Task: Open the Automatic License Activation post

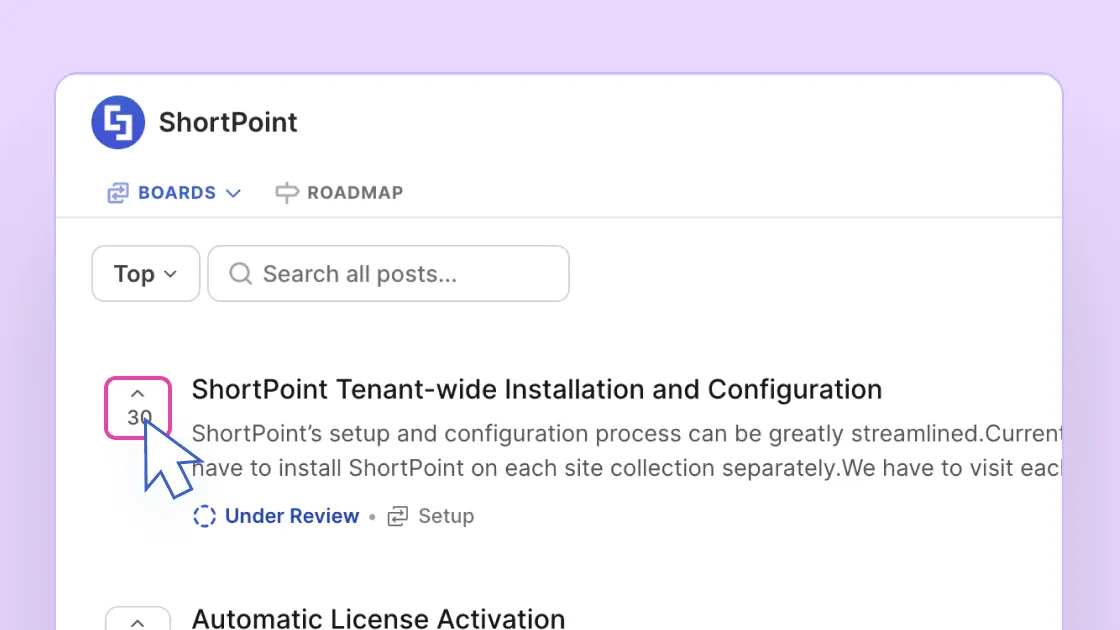Action: (x=378, y=618)
